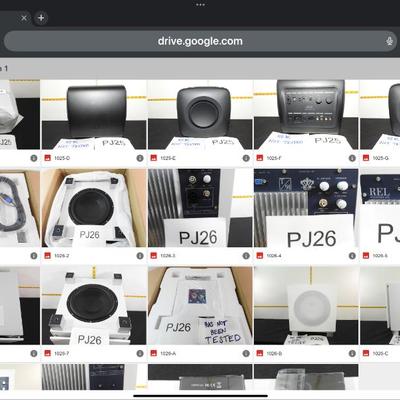
Task: Open the info button for file 1026-A
Action: pos(246,353)
